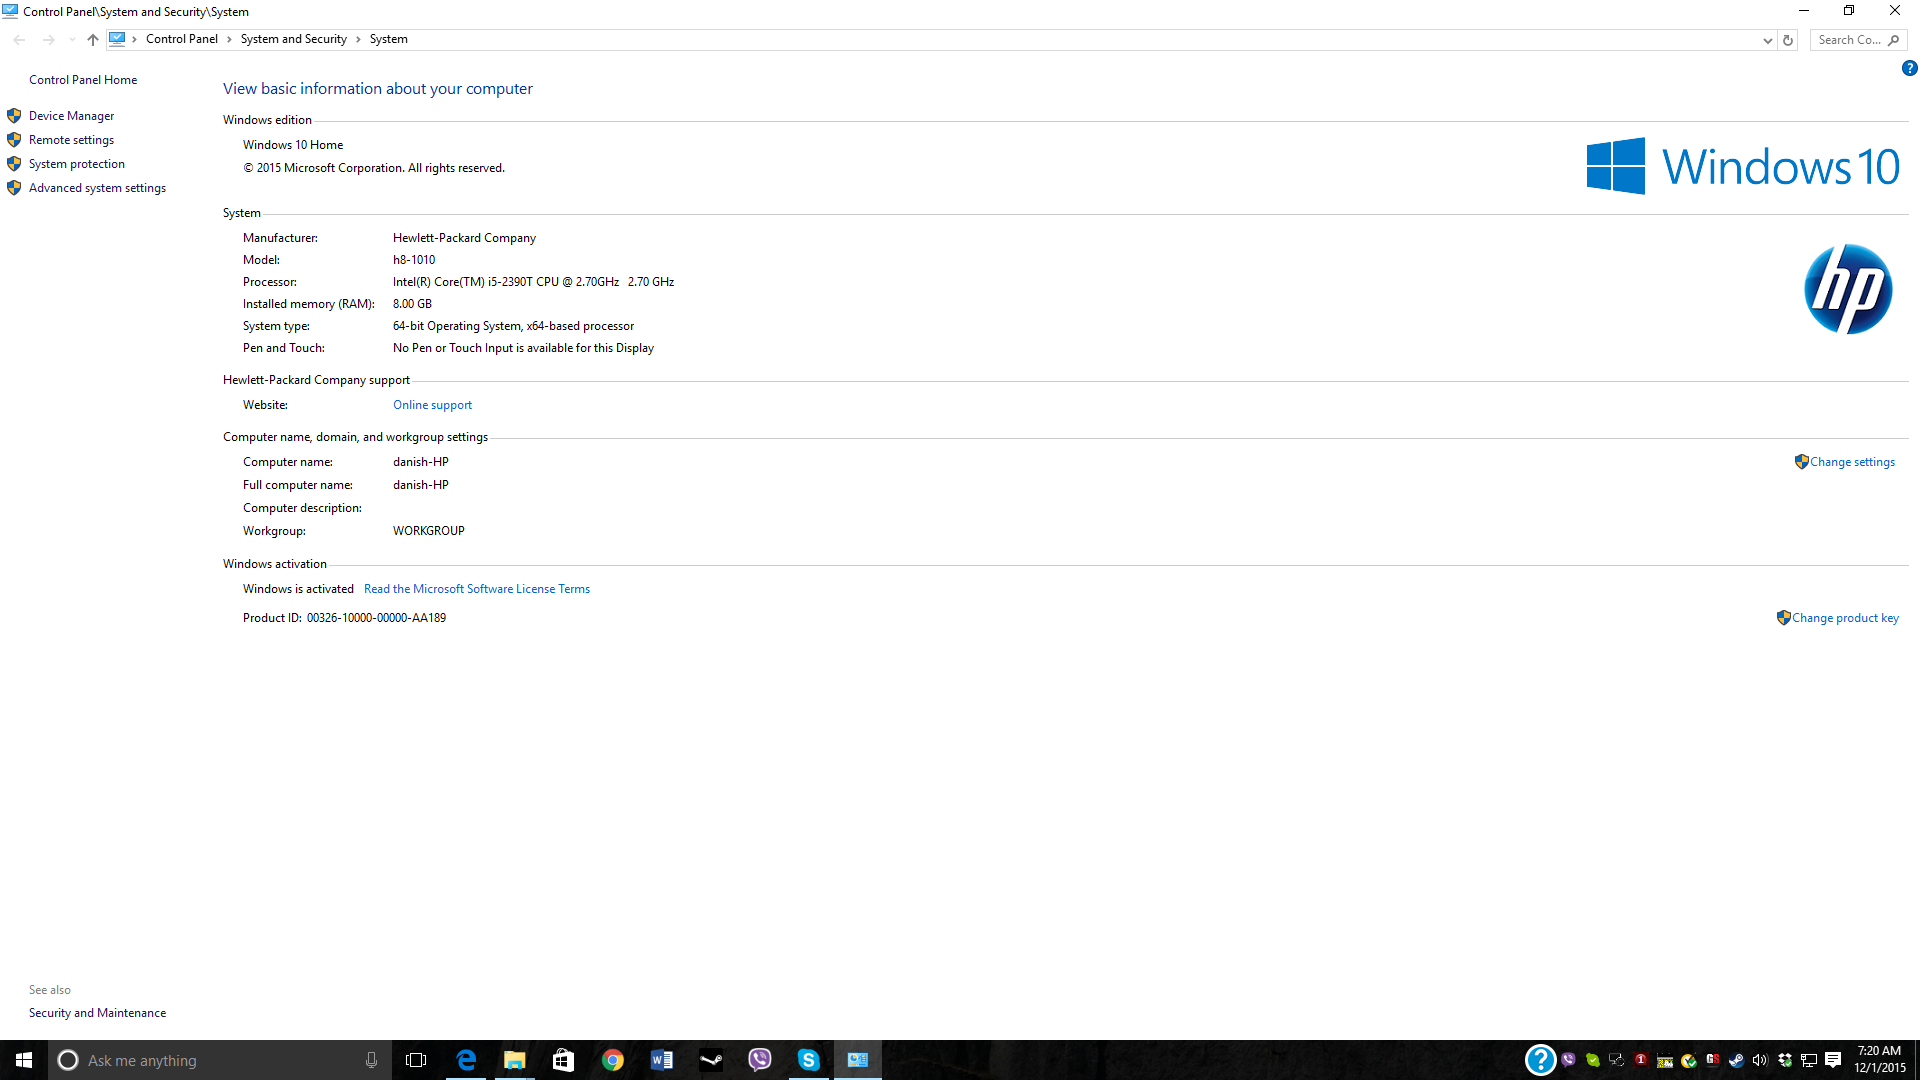Click the Task View taskbar icon
This screenshot has height=1080, width=1920.
click(416, 1060)
